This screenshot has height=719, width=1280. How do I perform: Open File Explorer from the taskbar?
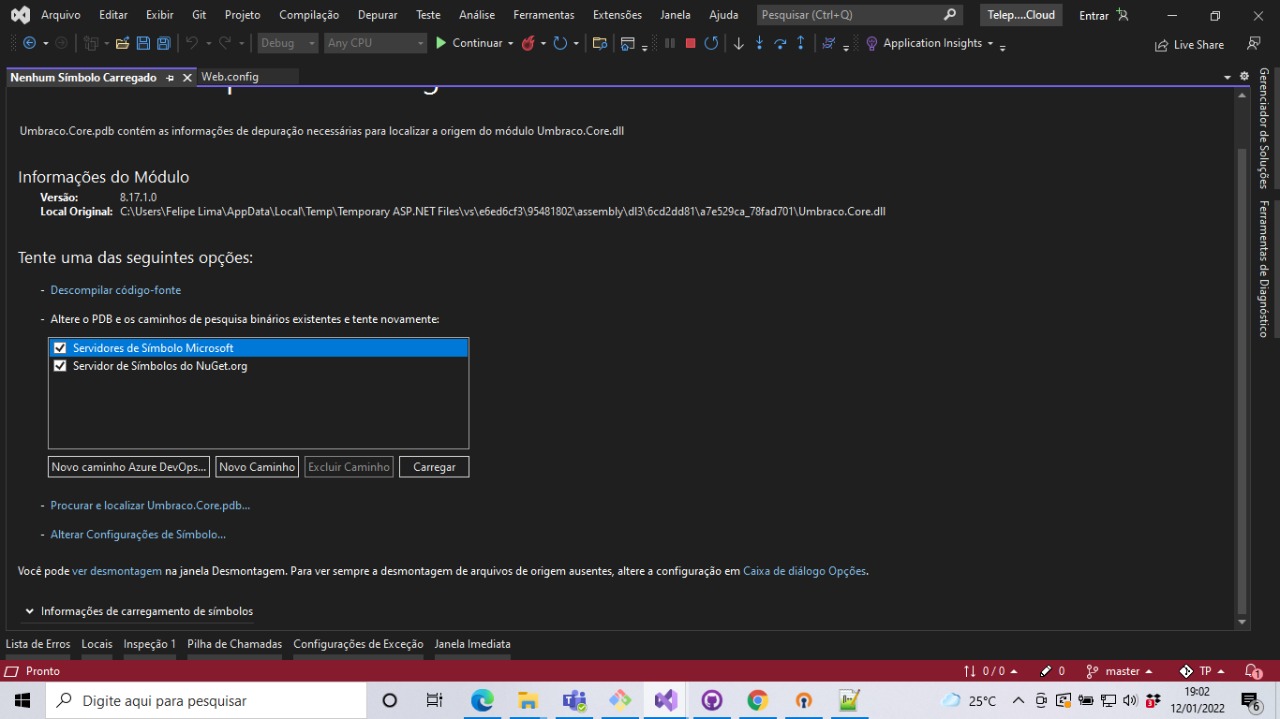(528, 700)
